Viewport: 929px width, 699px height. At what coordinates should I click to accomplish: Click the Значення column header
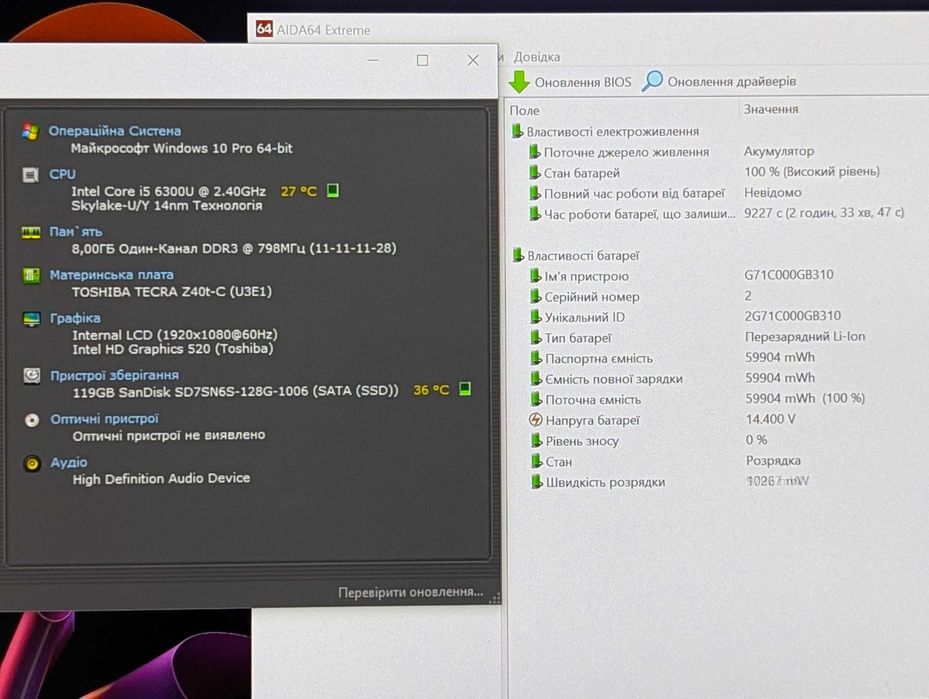(771, 109)
